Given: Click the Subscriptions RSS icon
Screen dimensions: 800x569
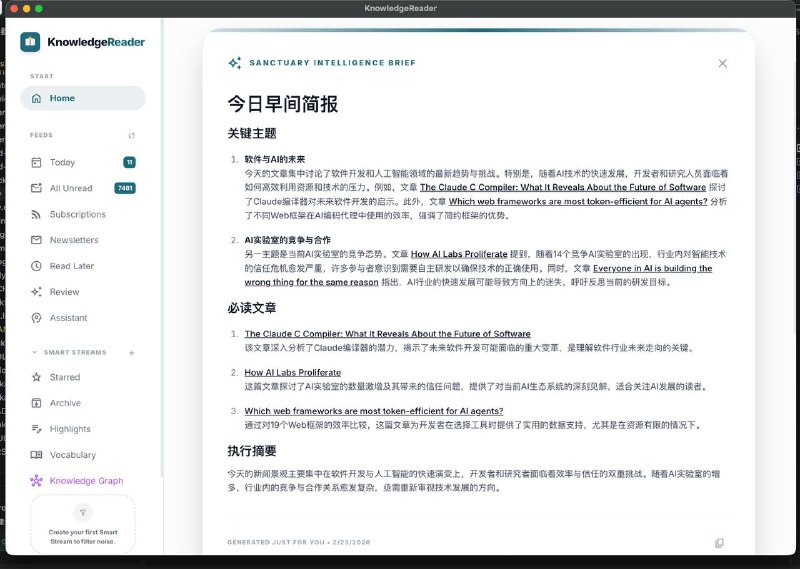Looking at the screenshot, I should pyautogui.click(x=36, y=214).
